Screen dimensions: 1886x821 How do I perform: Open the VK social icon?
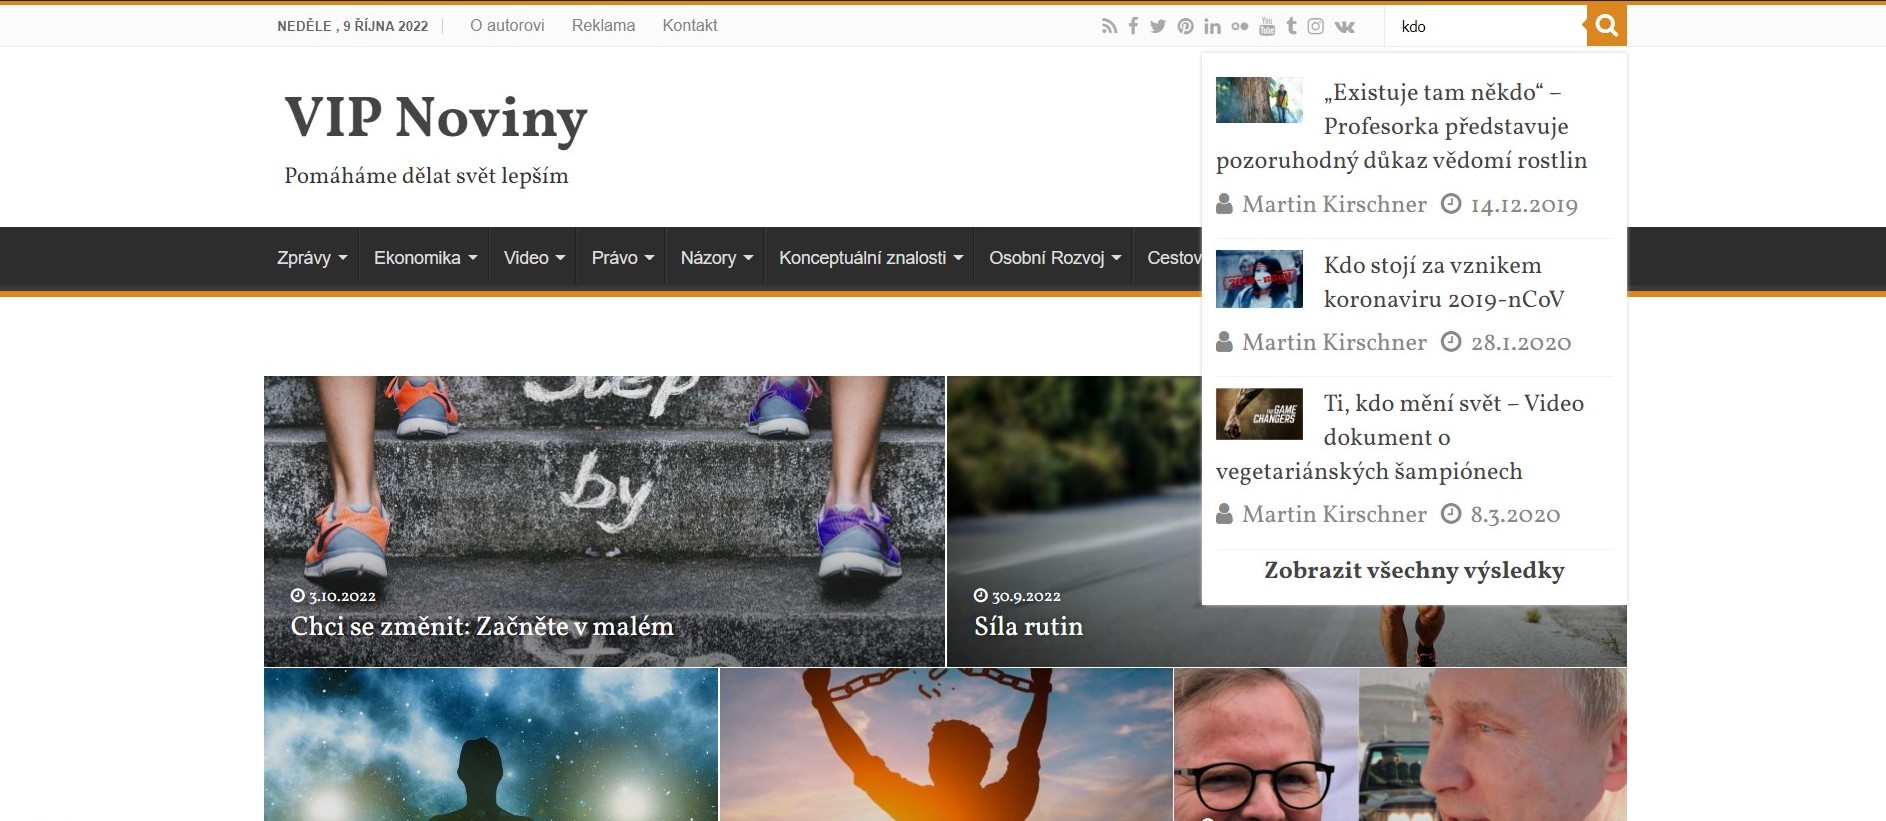click(x=1345, y=27)
